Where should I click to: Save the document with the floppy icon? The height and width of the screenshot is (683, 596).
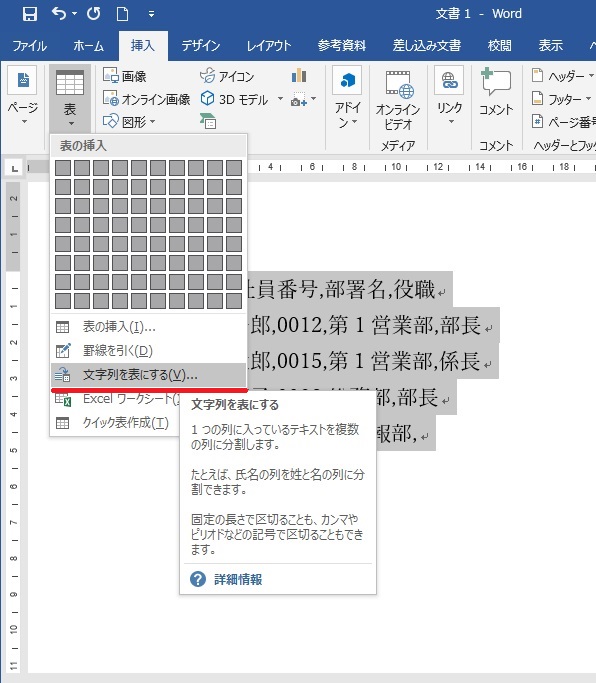pos(30,14)
